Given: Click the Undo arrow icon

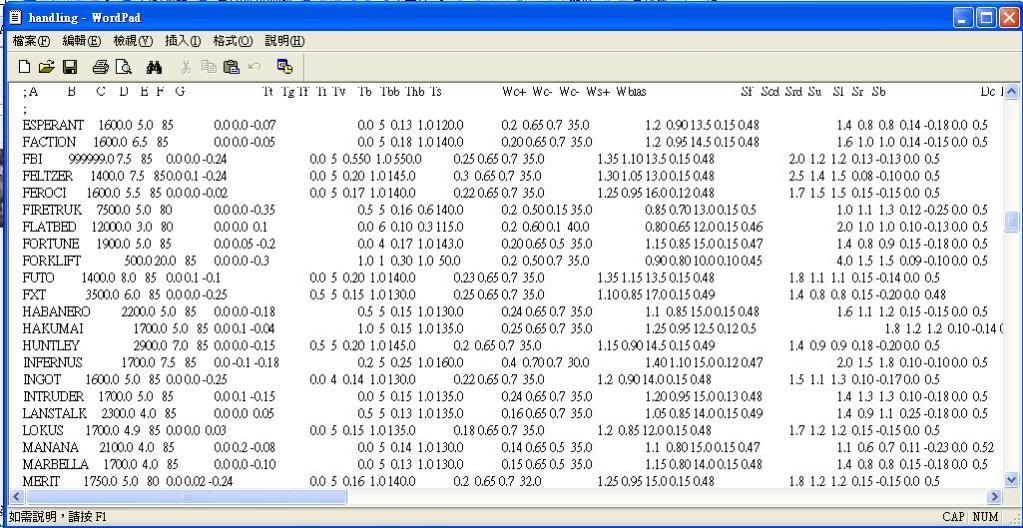Looking at the screenshot, I should click(x=254, y=66).
